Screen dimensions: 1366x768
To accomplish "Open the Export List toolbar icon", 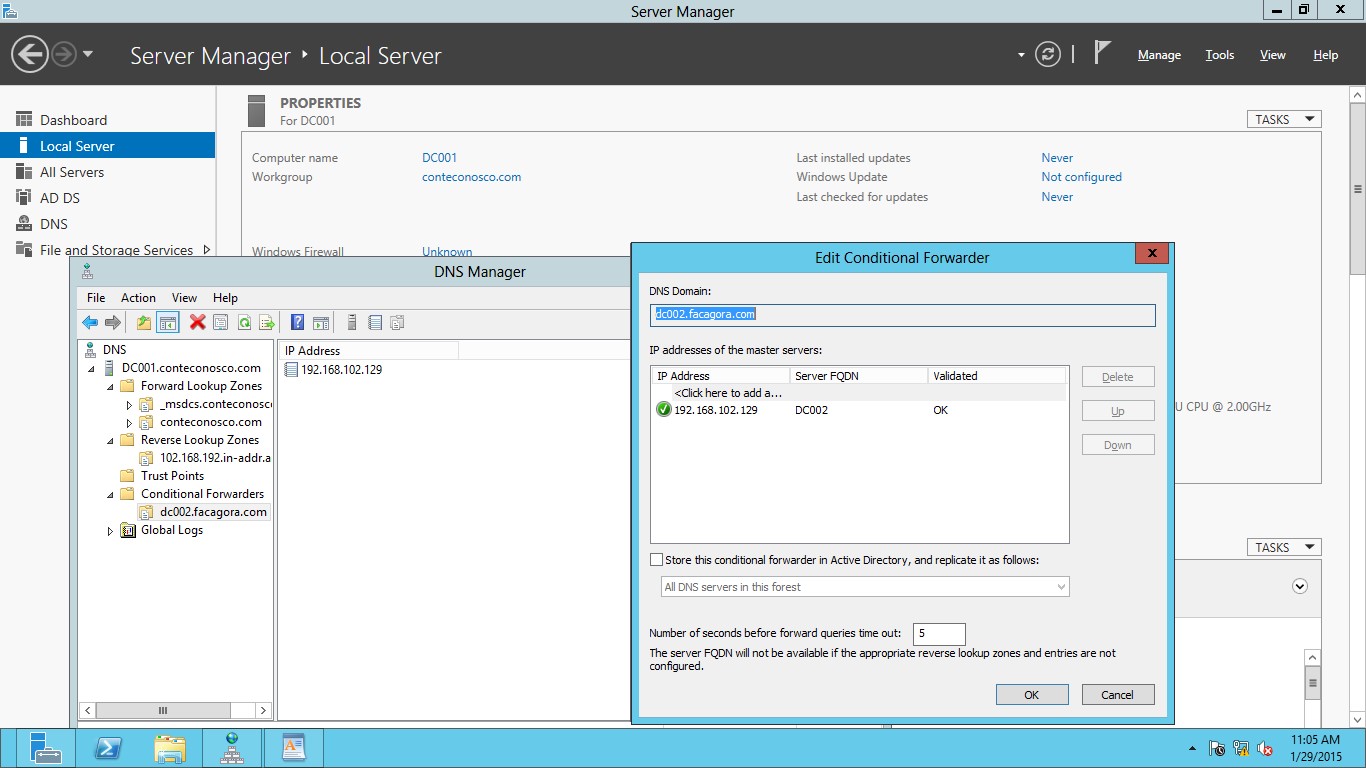I will click(x=267, y=322).
